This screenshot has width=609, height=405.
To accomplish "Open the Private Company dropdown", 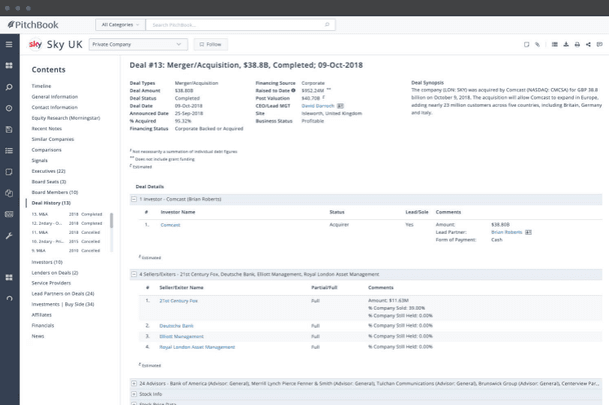I will [137, 44].
